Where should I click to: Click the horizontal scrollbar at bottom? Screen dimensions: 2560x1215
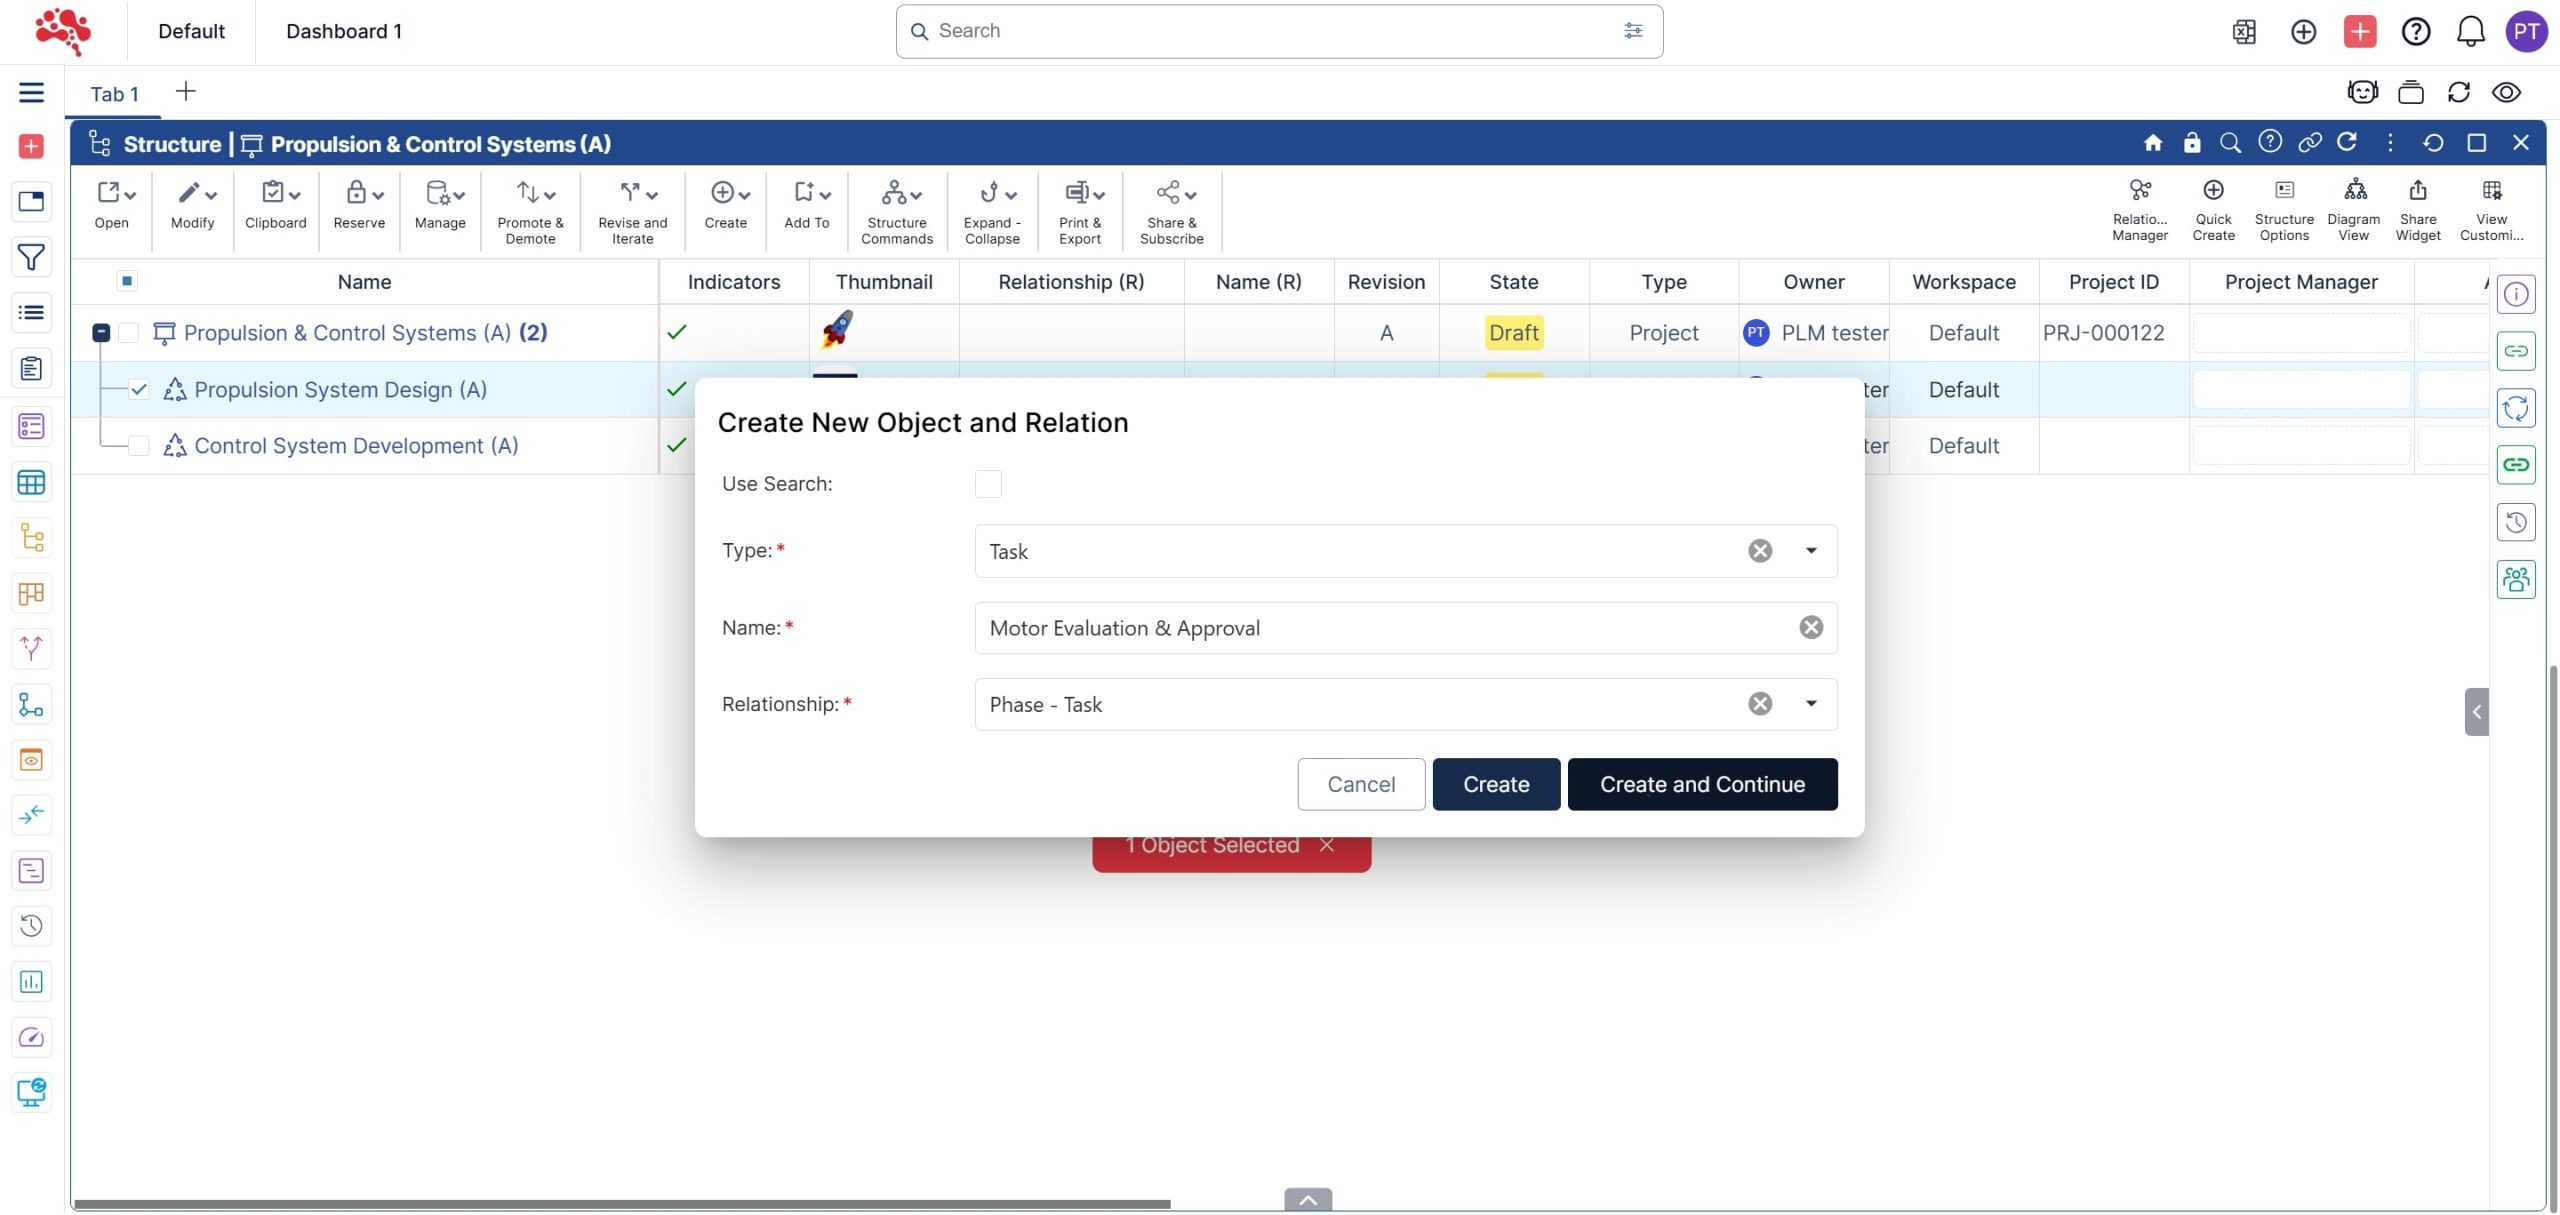[x=620, y=1204]
